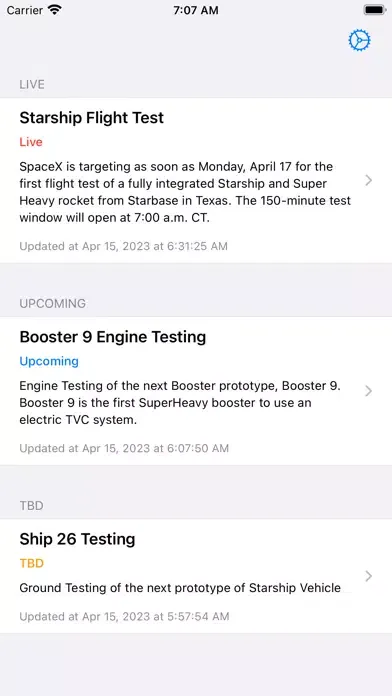Screen dimensions: 392x696
Task: Open the Ship 26 Testing title
Action: pos(77,539)
